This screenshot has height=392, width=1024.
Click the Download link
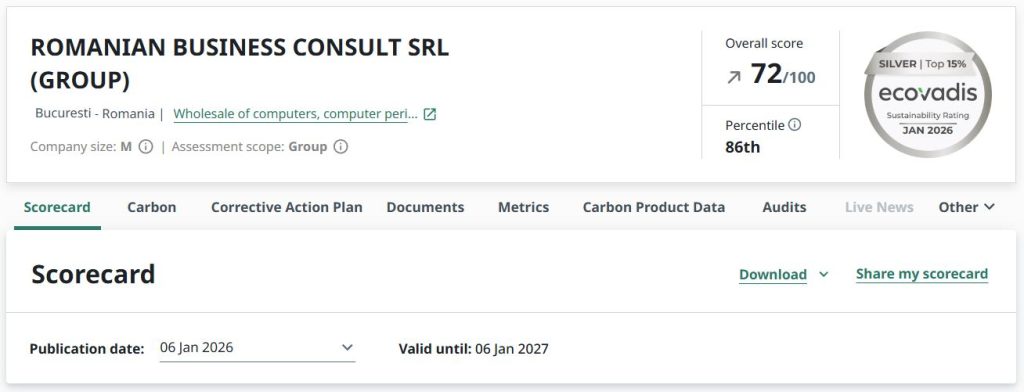coord(773,274)
